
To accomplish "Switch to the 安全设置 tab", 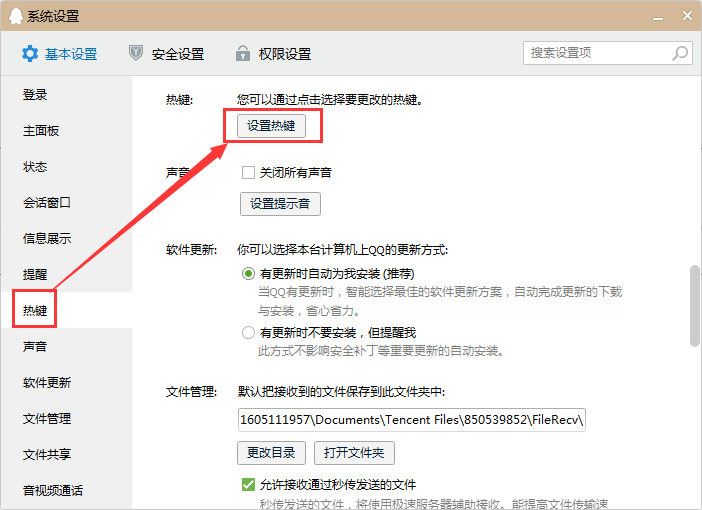I will pyautogui.click(x=177, y=54).
